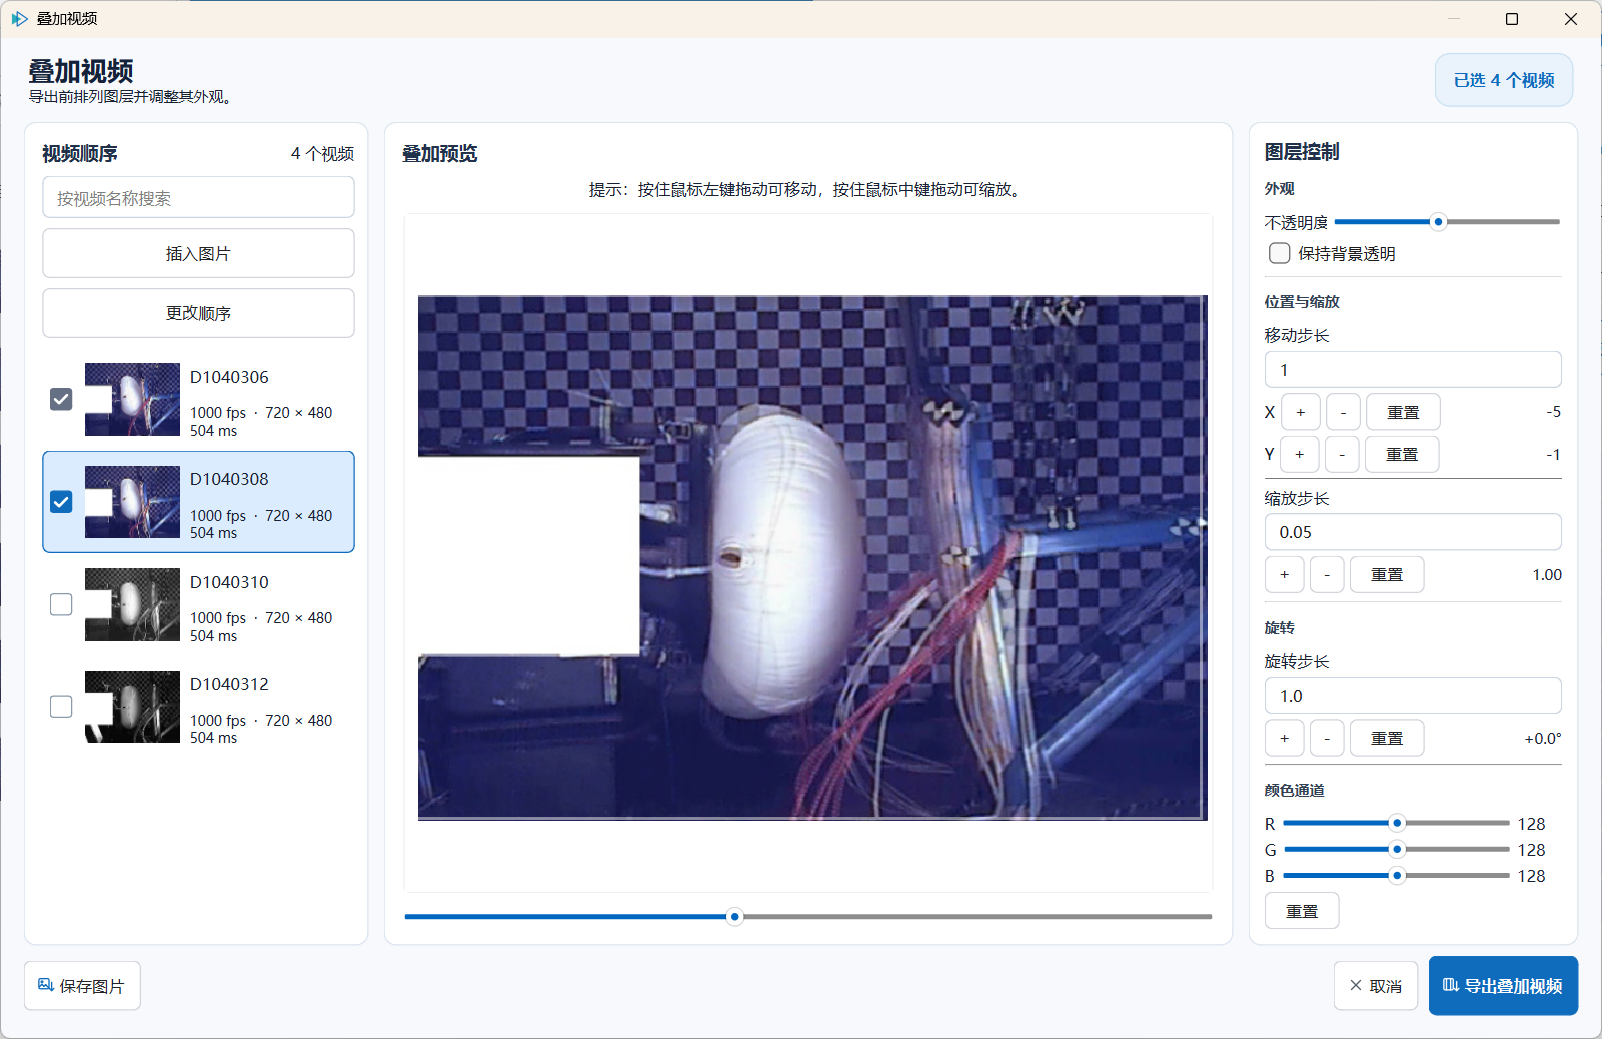Adjust the R color channel slider
The image size is (1602, 1039).
pyautogui.click(x=1397, y=823)
